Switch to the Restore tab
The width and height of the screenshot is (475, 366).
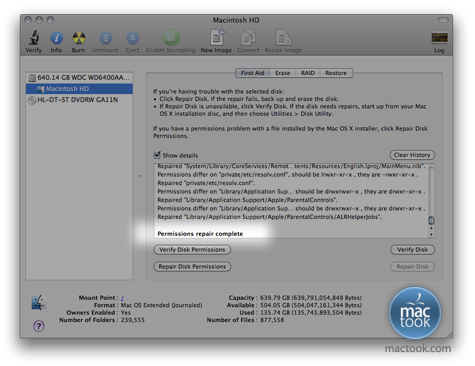point(336,73)
